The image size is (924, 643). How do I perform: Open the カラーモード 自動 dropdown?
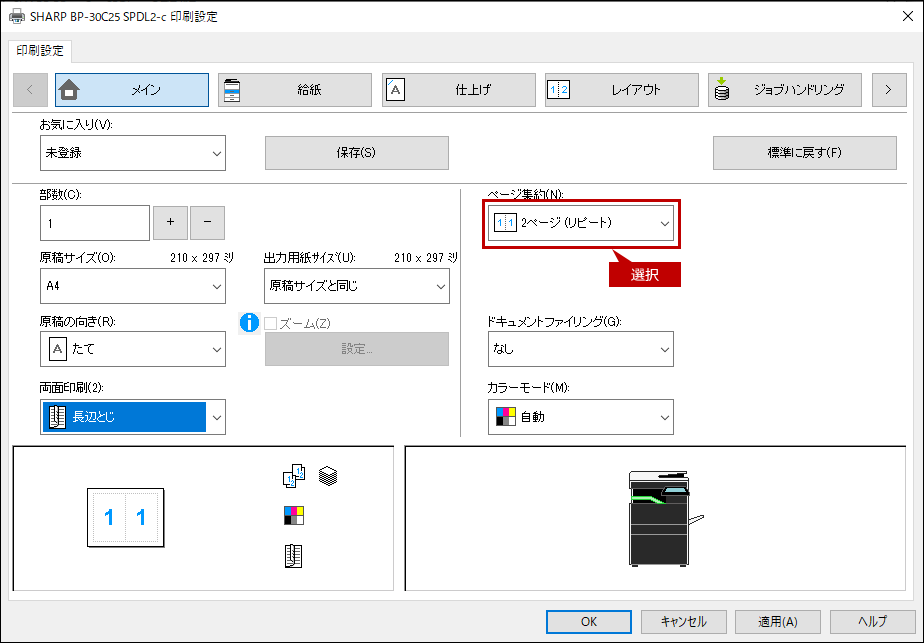[x=580, y=417]
